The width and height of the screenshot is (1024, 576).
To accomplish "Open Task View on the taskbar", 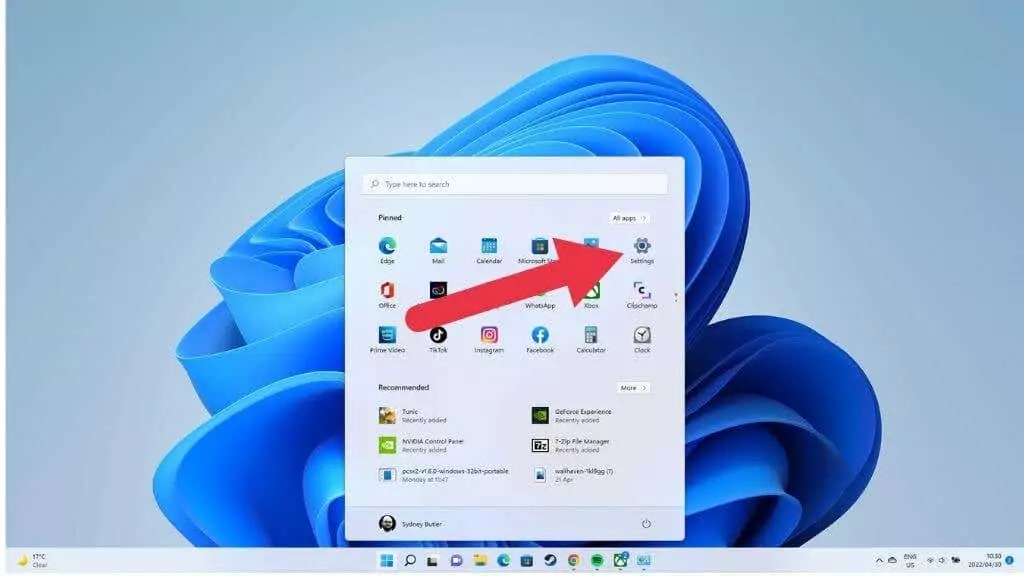I will (x=432, y=560).
